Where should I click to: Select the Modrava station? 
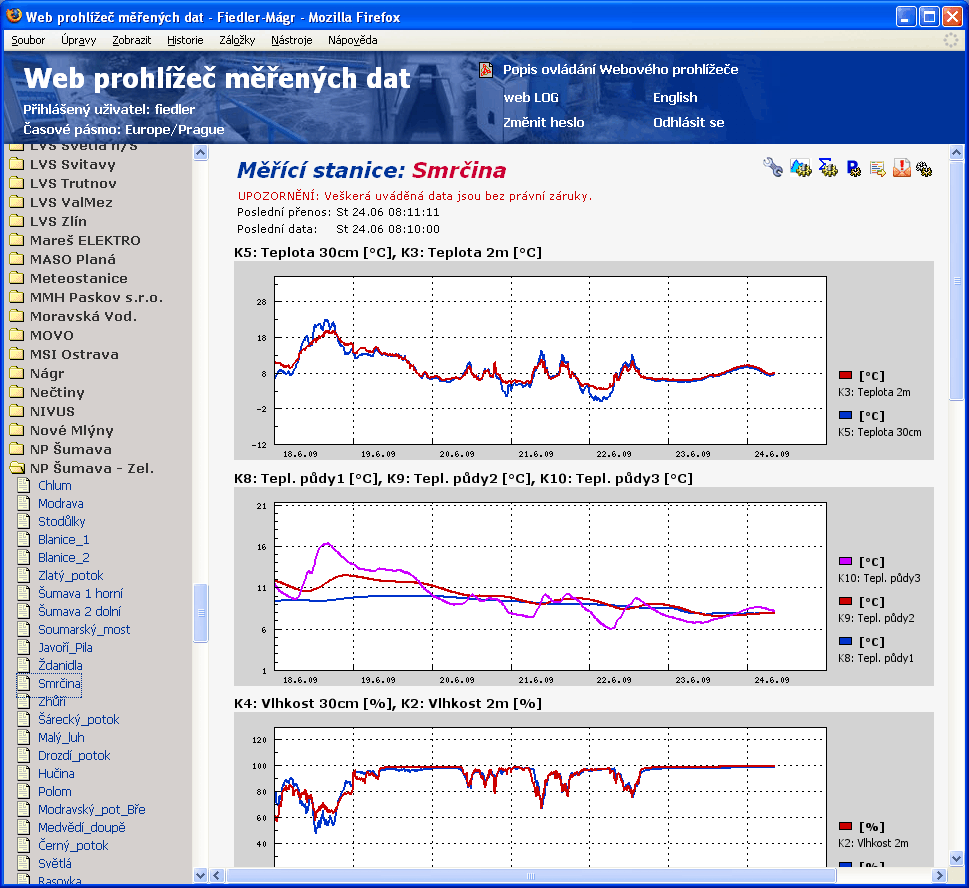tap(61, 504)
